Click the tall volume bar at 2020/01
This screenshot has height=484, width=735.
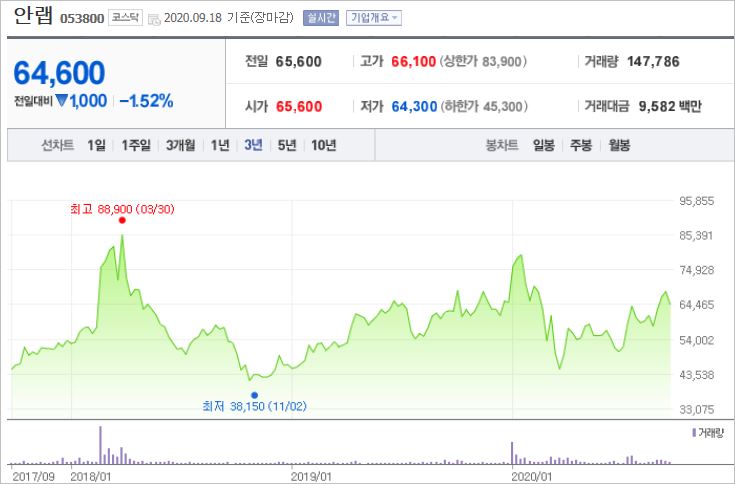pyautogui.click(x=512, y=453)
